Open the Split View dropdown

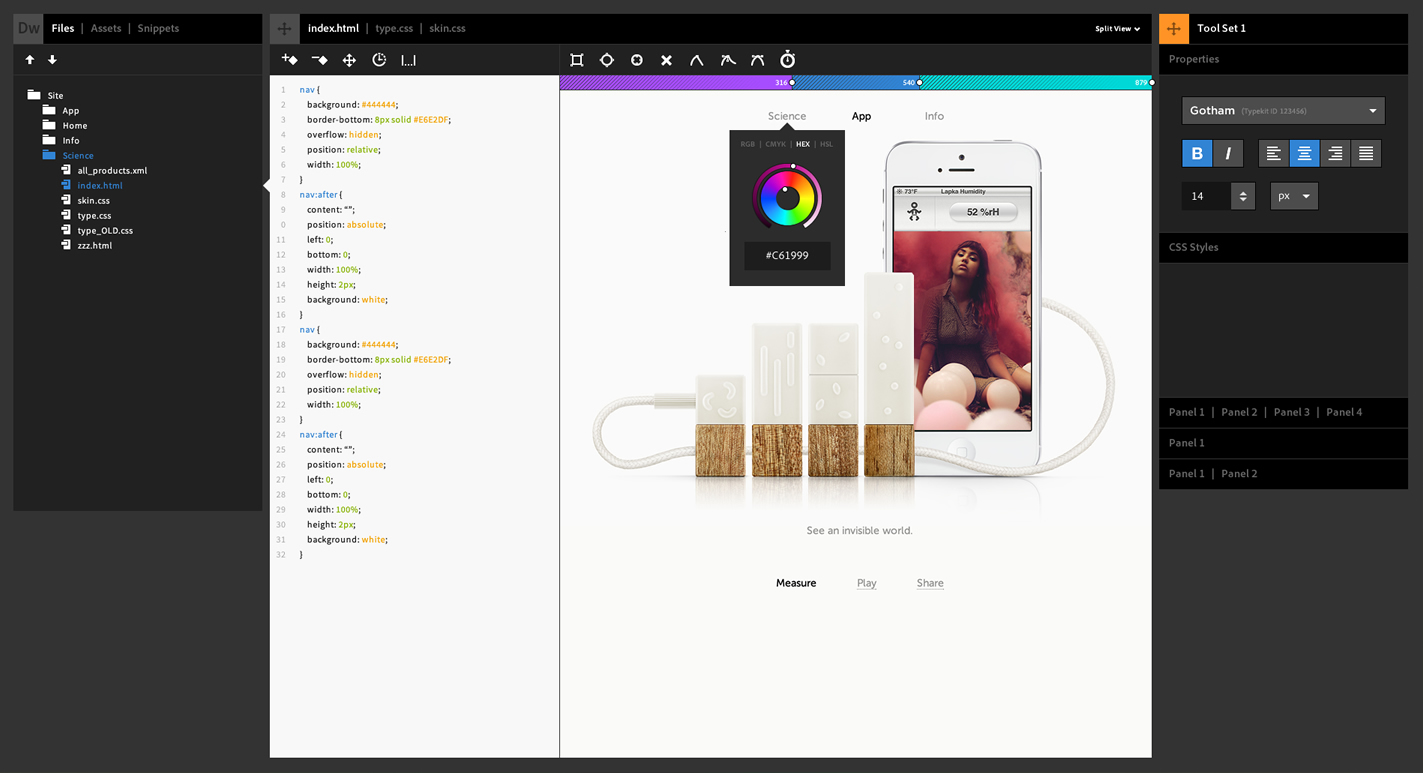1117,29
